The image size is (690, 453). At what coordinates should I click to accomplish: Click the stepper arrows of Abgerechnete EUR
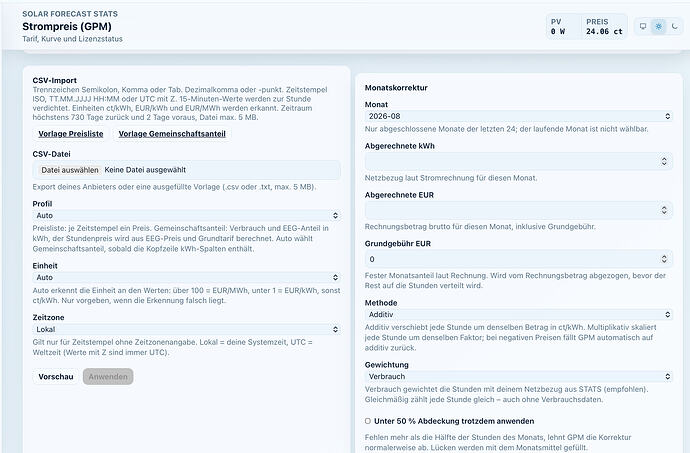click(664, 210)
